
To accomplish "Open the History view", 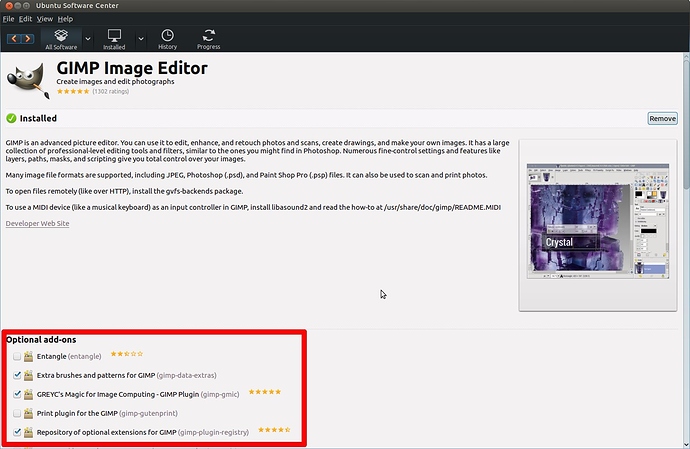I will [x=167, y=39].
